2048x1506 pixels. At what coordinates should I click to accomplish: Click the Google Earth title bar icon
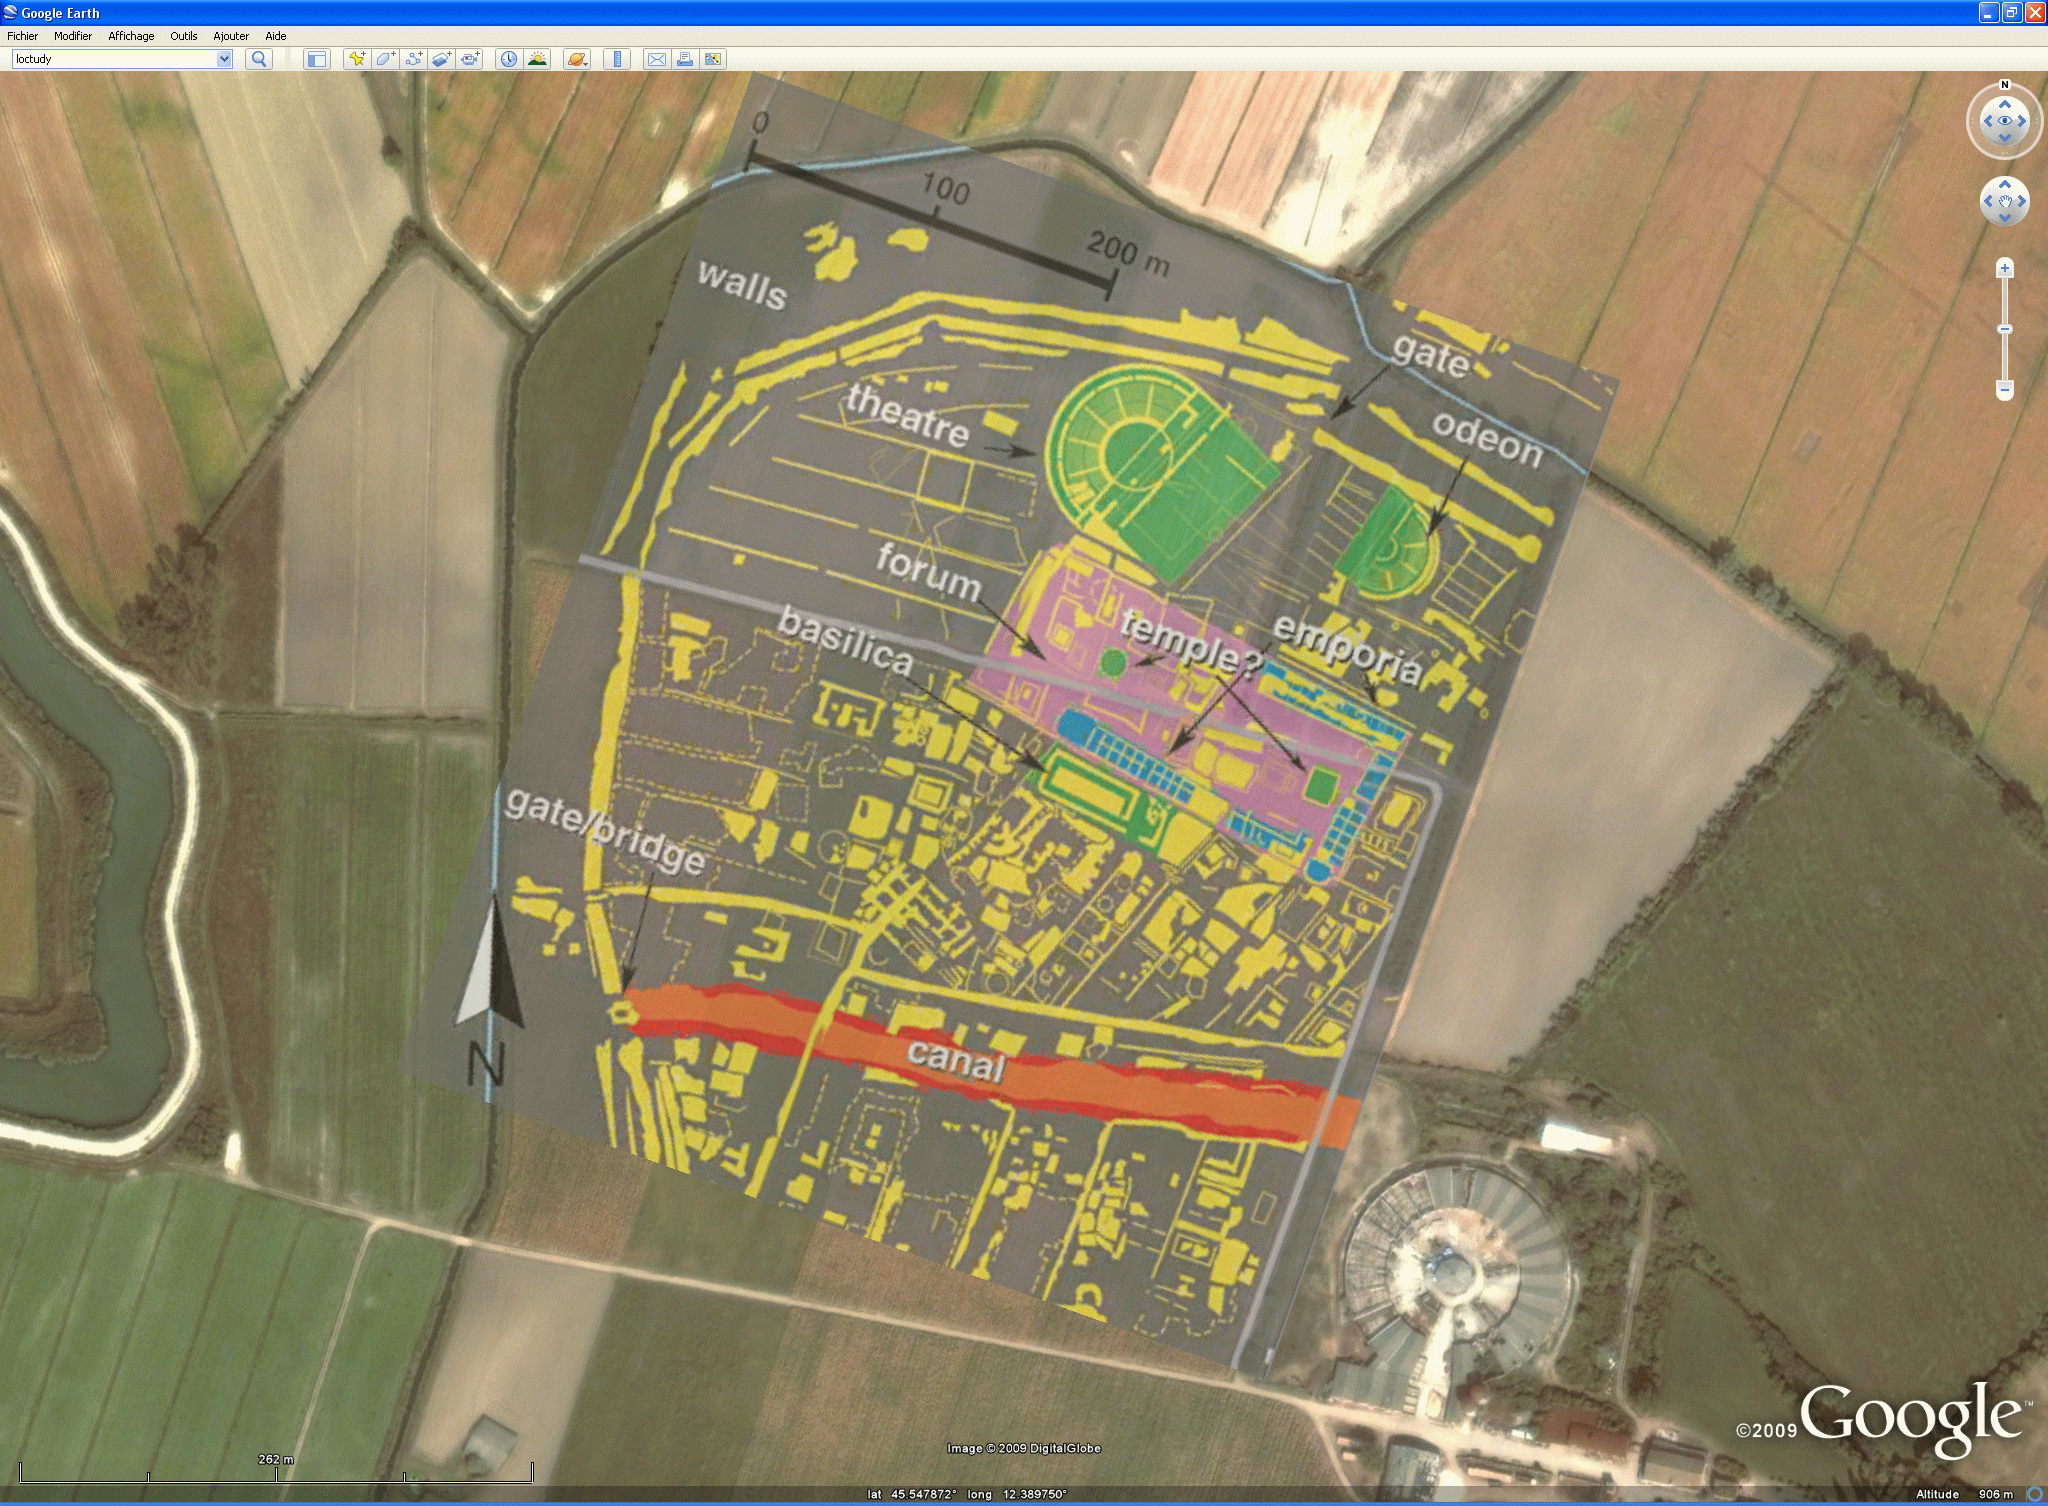[11, 12]
